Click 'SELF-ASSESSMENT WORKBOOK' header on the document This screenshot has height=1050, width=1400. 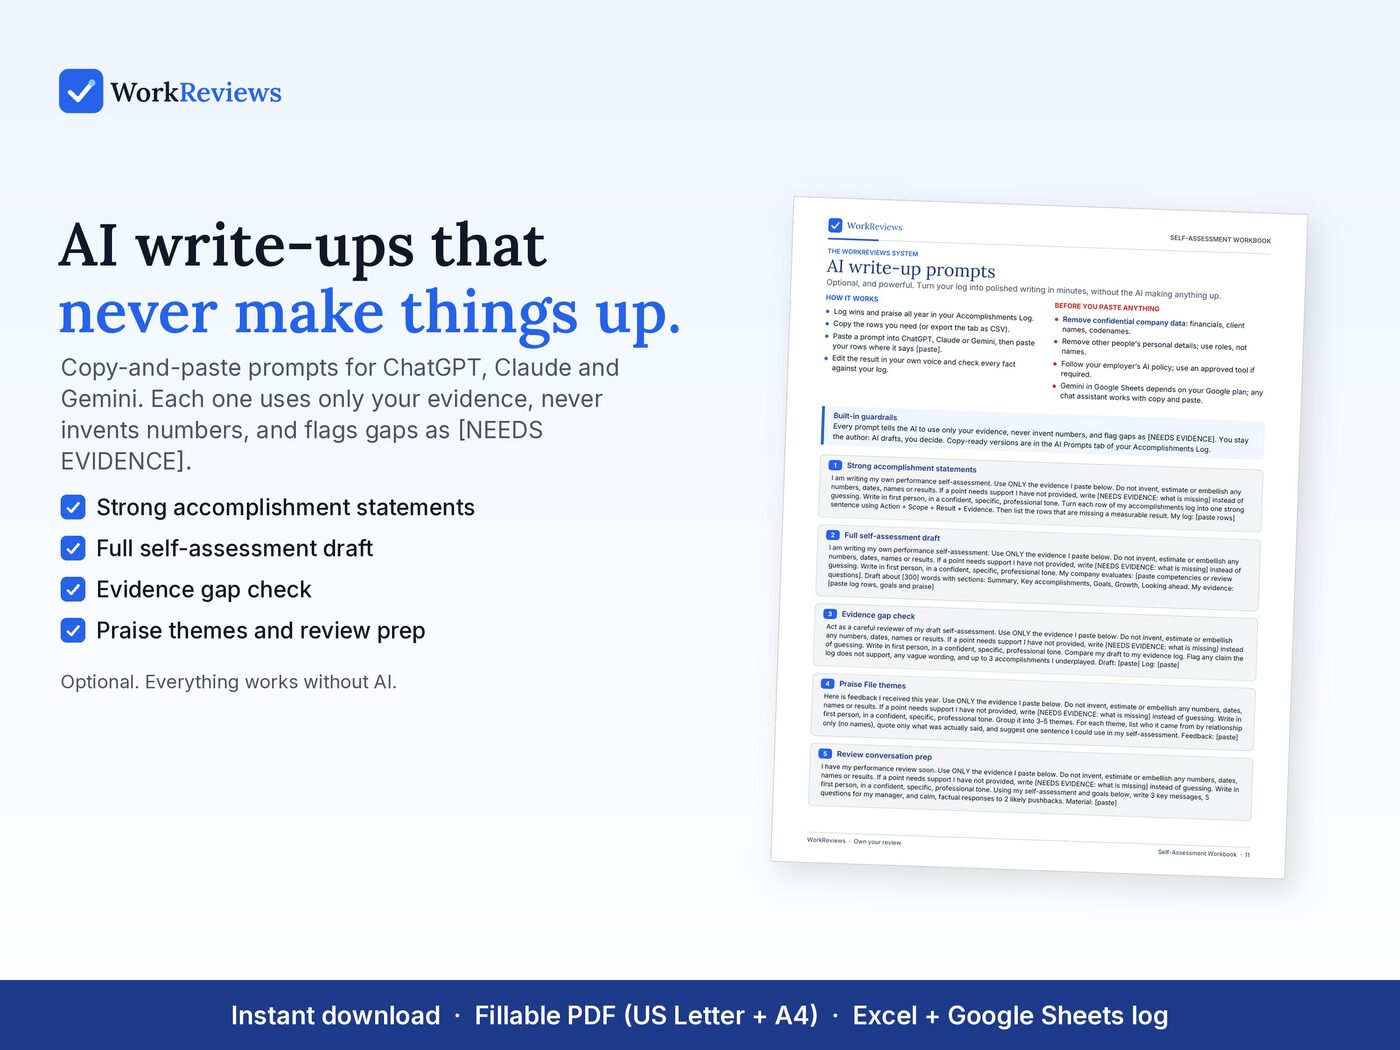pos(1220,240)
